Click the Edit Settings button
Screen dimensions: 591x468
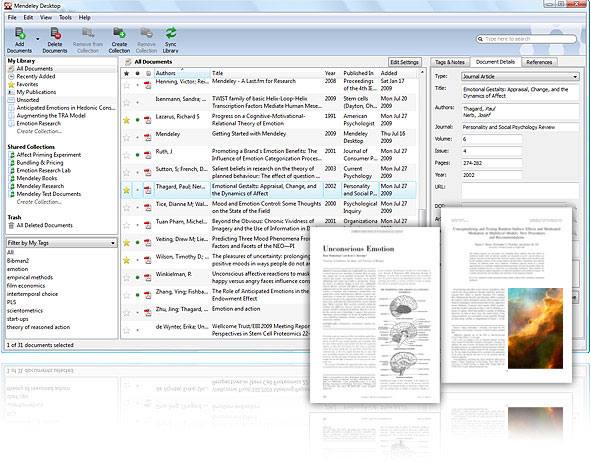click(404, 62)
